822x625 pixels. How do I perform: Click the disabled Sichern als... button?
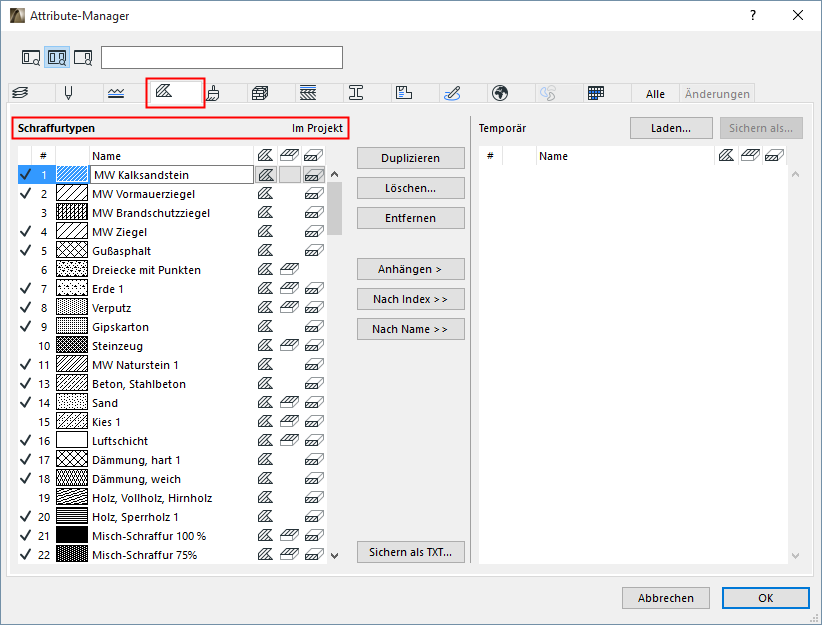pyautogui.click(x=761, y=128)
